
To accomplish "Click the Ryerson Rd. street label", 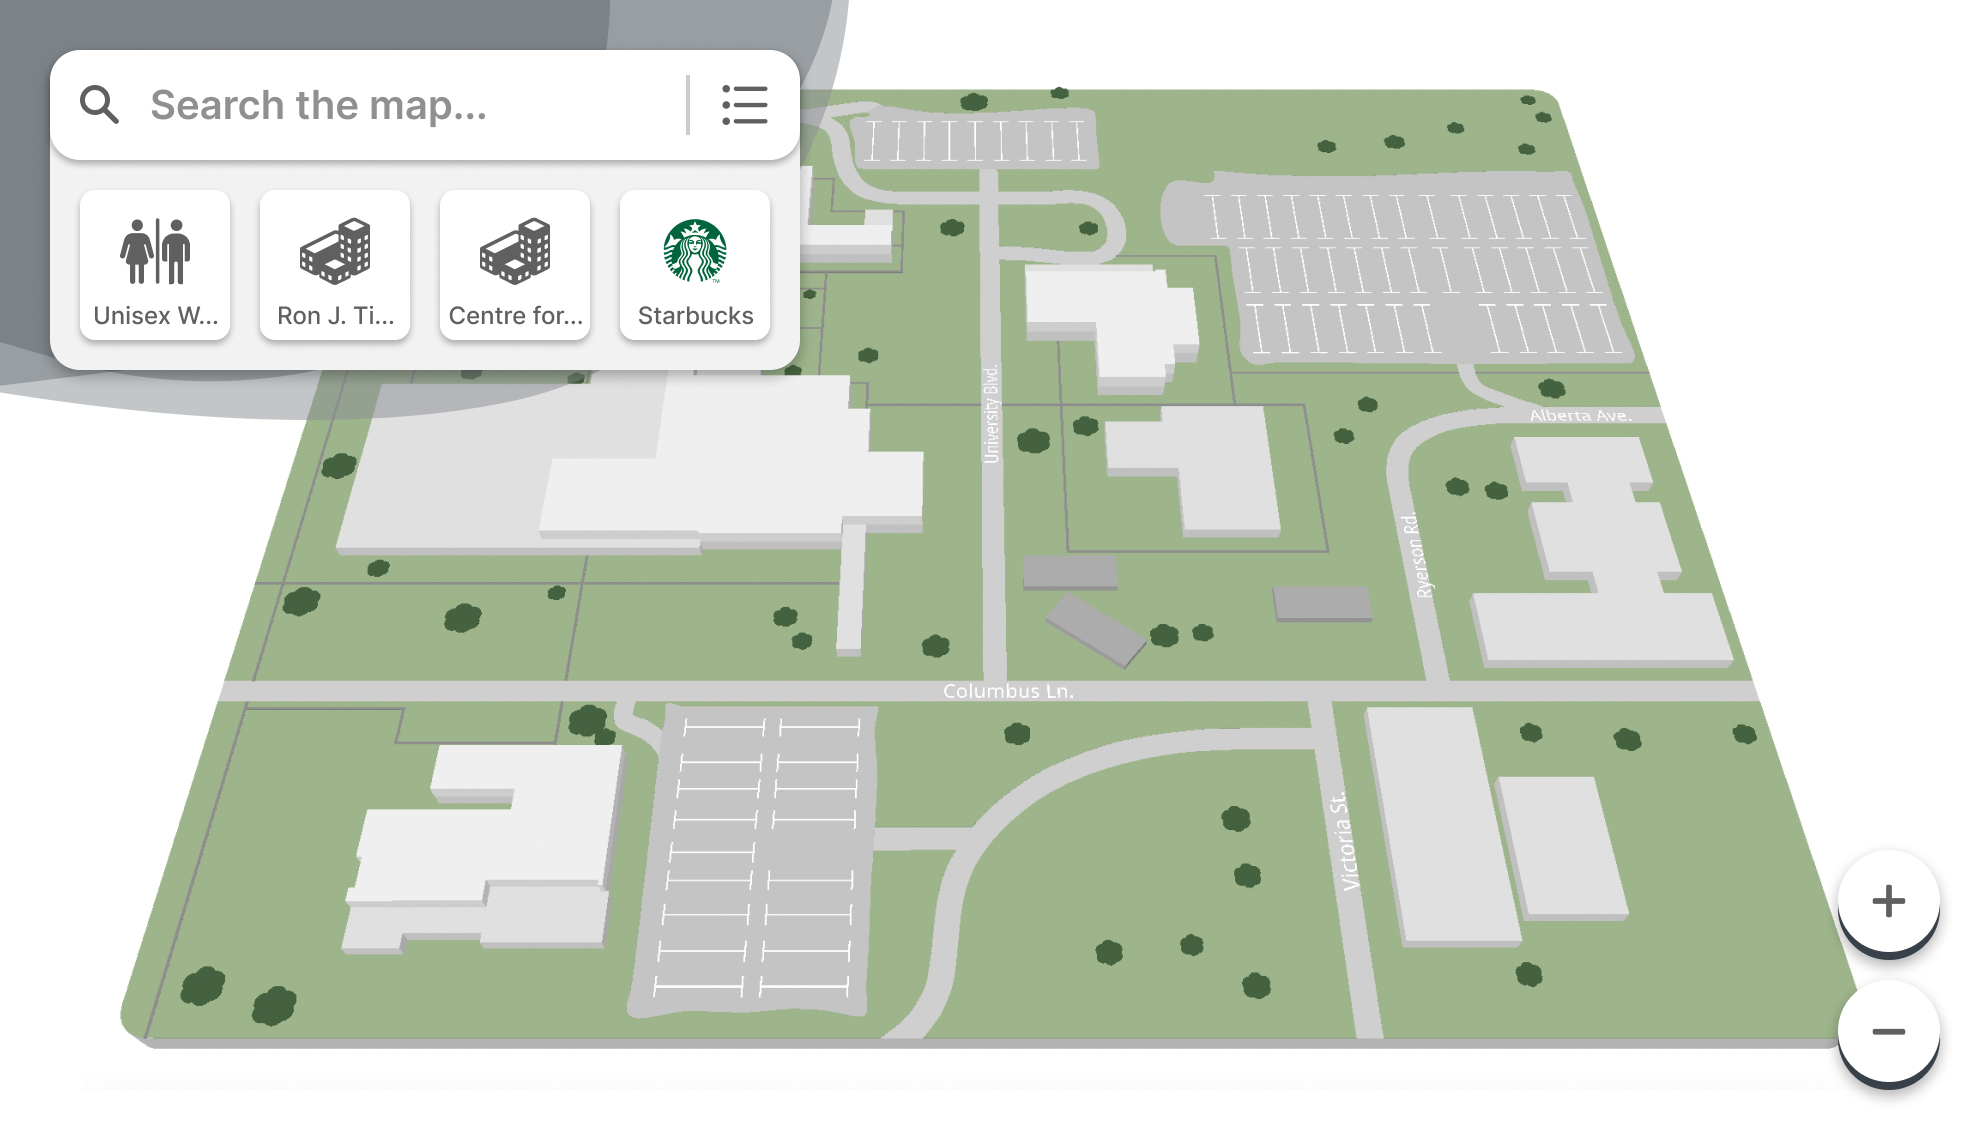I will (x=1416, y=556).
